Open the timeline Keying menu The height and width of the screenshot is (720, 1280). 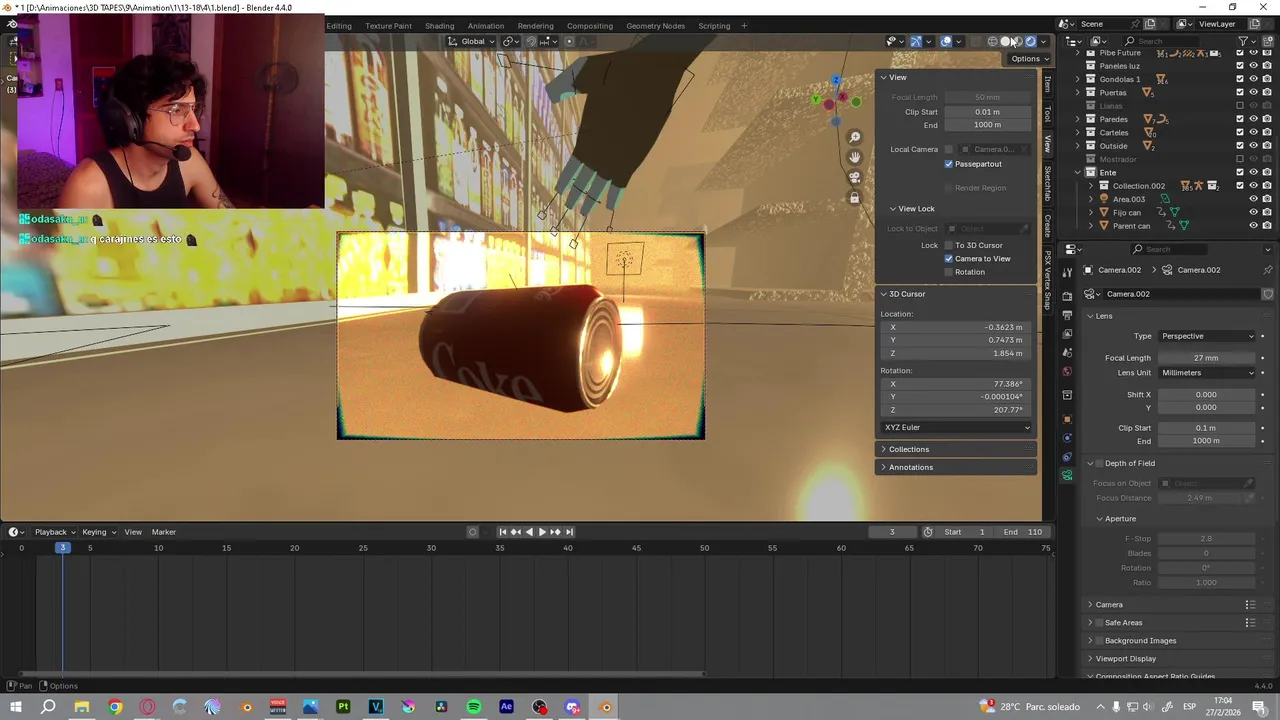[98, 532]
